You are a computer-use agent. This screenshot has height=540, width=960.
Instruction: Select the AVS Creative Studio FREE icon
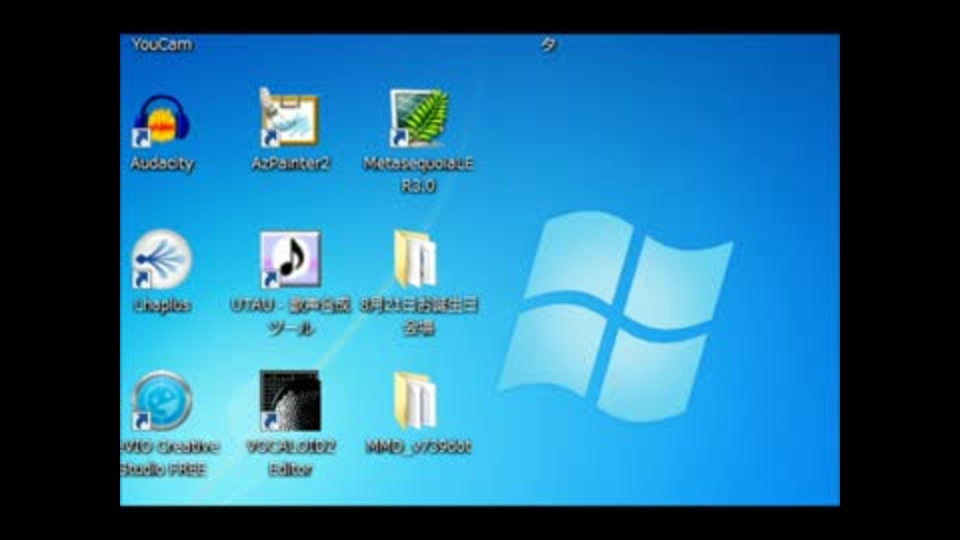click(162, 400)
